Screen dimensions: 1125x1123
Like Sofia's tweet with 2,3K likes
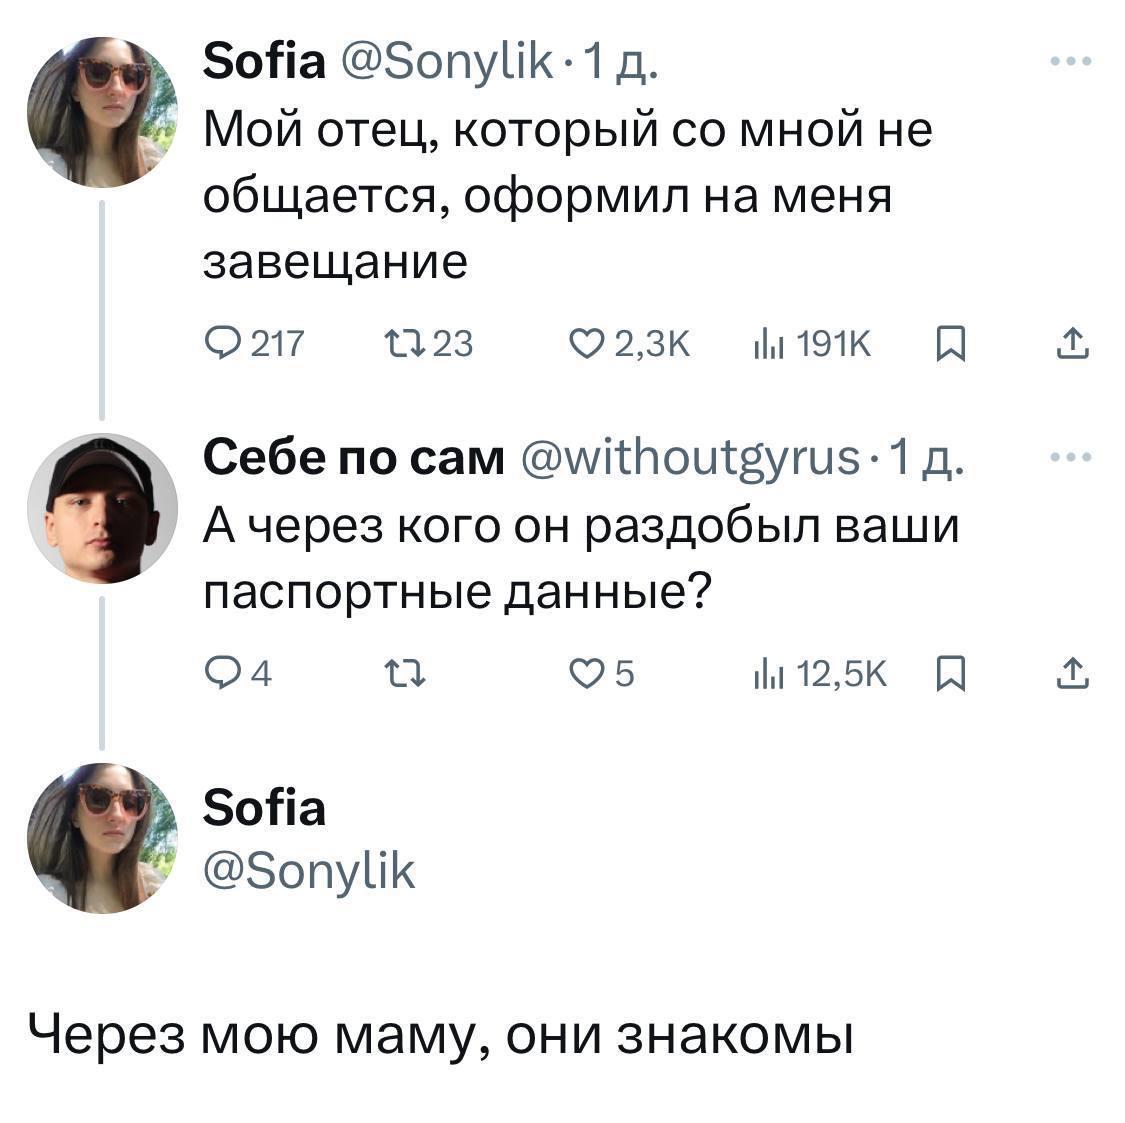point(583,345)
